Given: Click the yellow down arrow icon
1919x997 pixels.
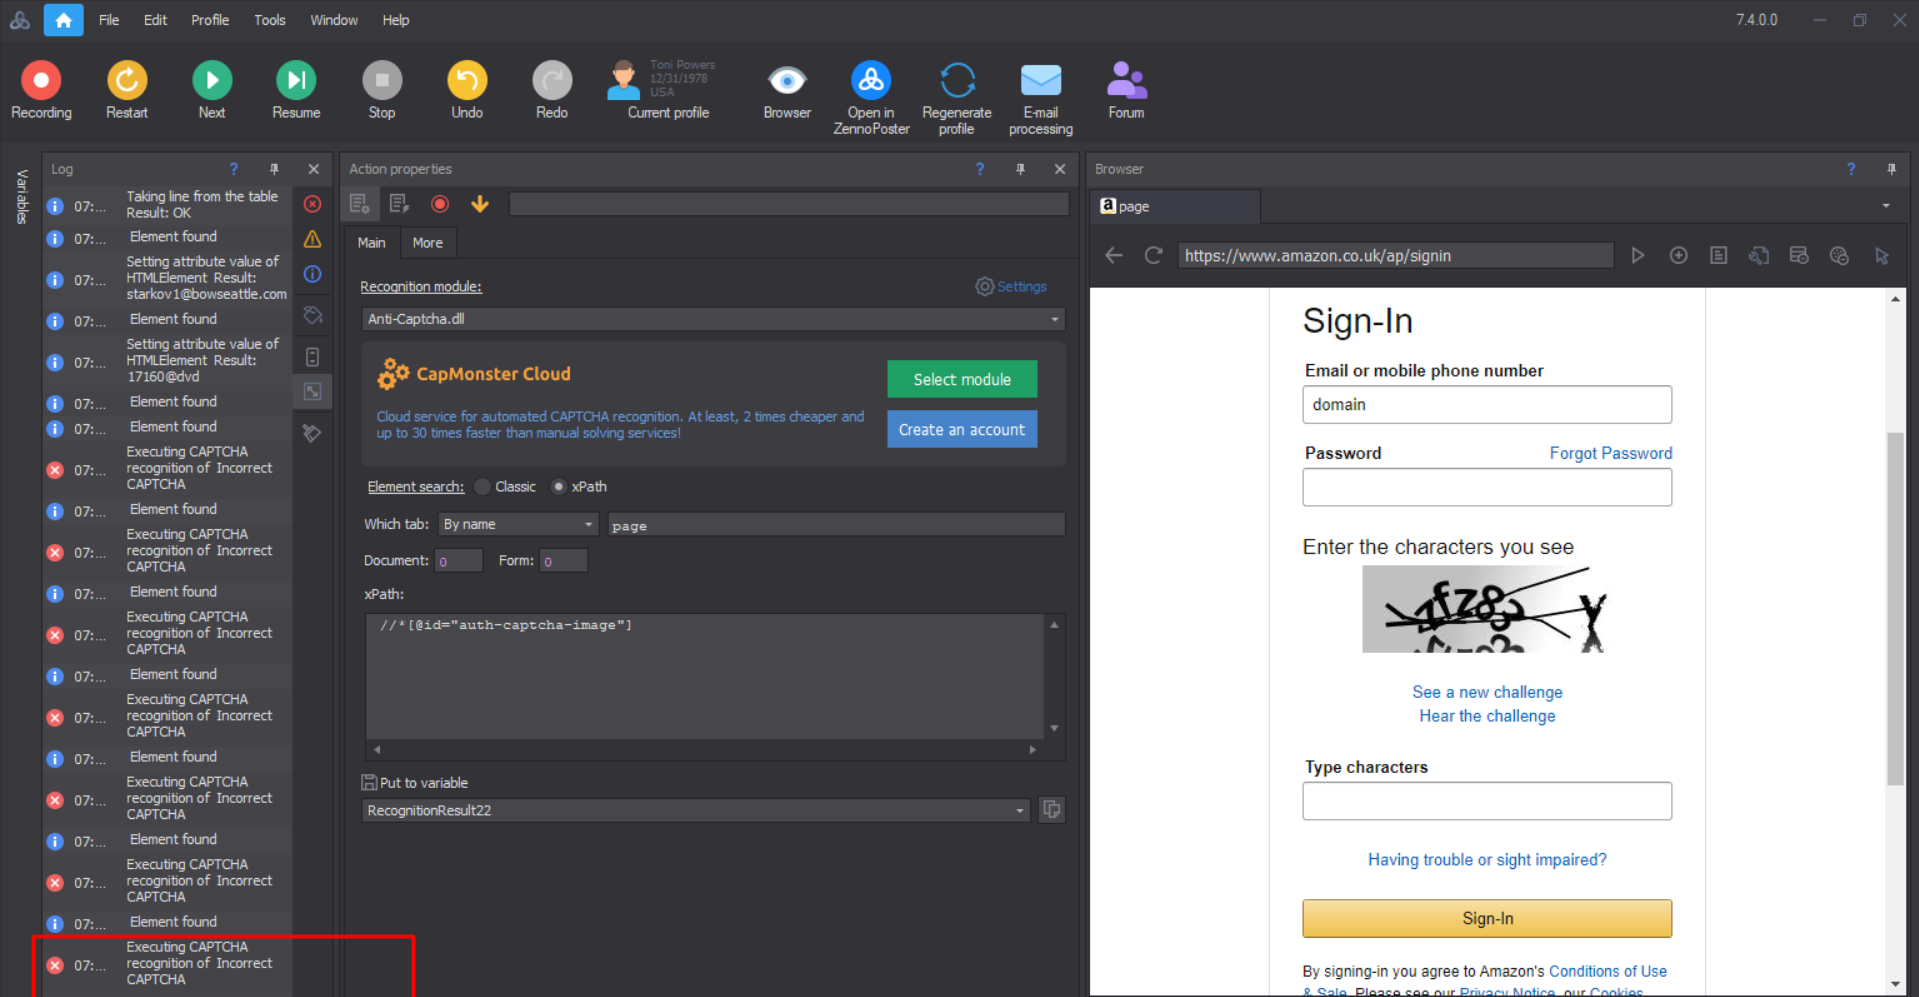Looking at the screenshot, I should [x=480, y=204].
